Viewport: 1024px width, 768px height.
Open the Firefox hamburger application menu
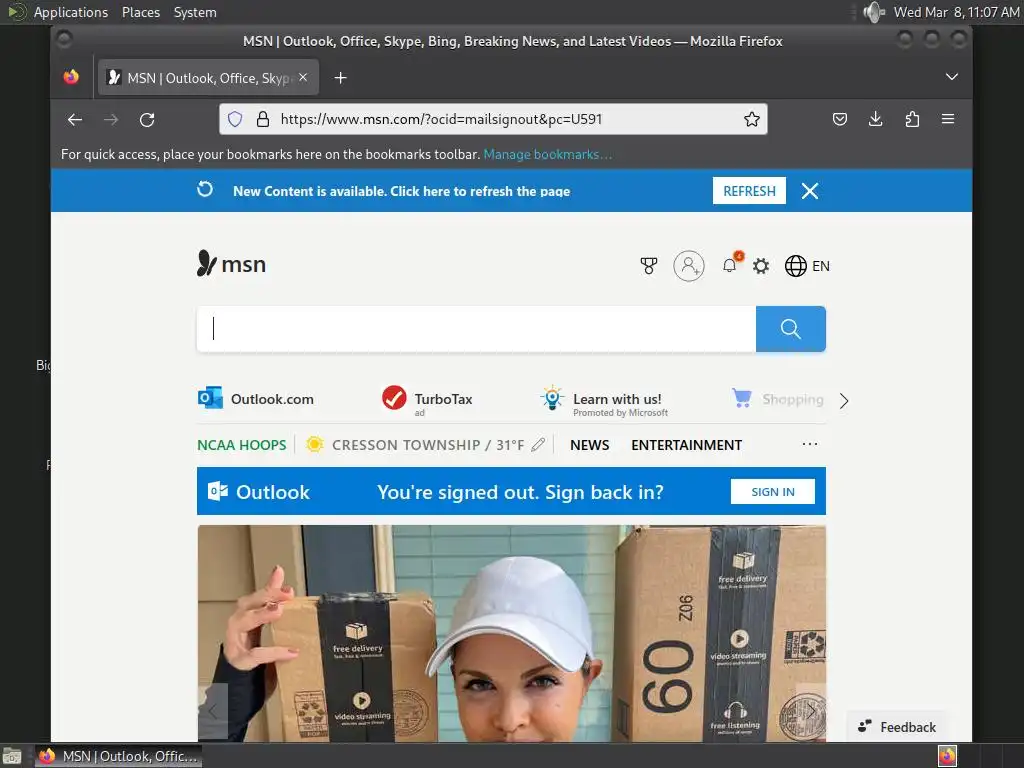pos(948,119)
